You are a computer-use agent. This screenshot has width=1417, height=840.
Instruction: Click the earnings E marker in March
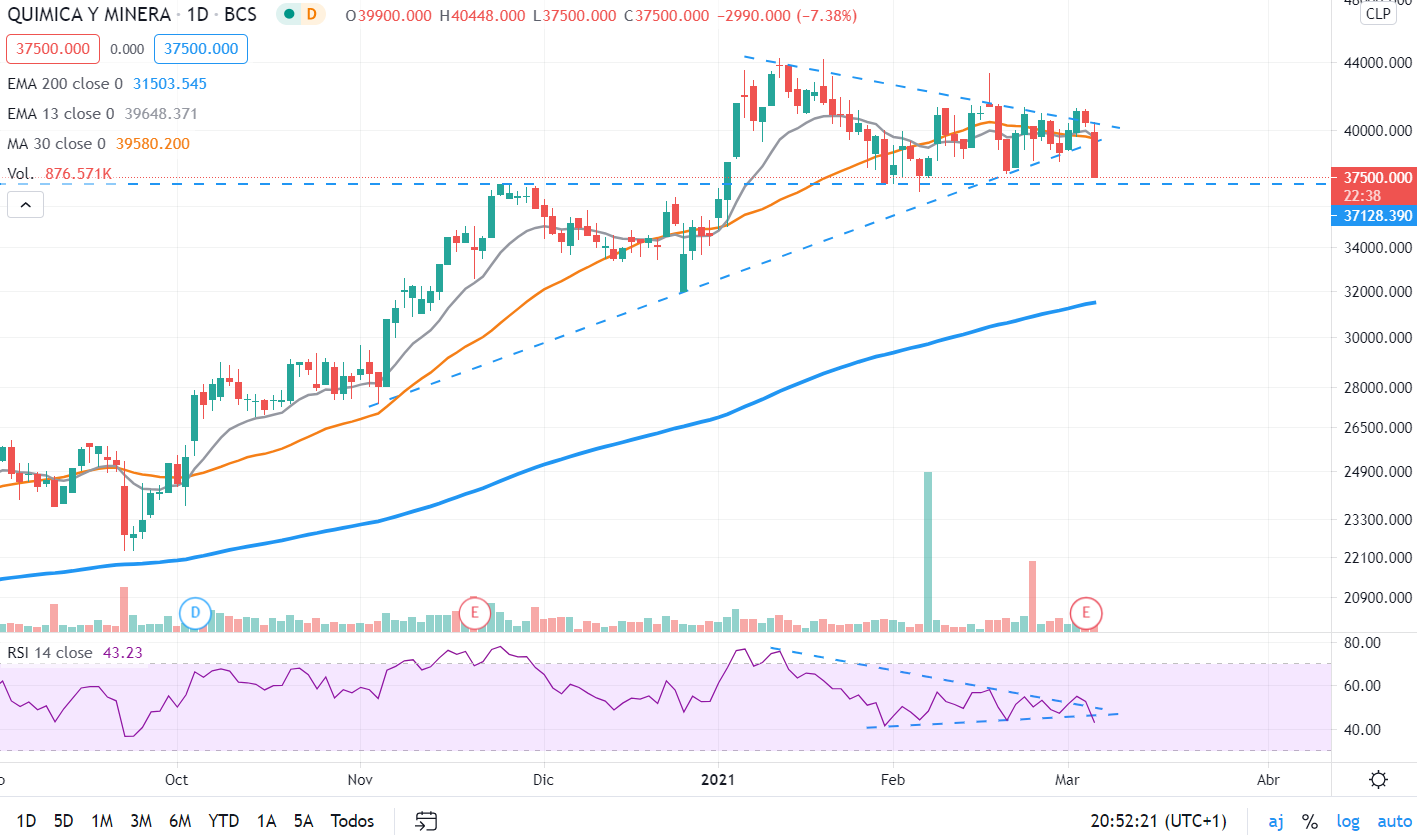[1086, 611]
